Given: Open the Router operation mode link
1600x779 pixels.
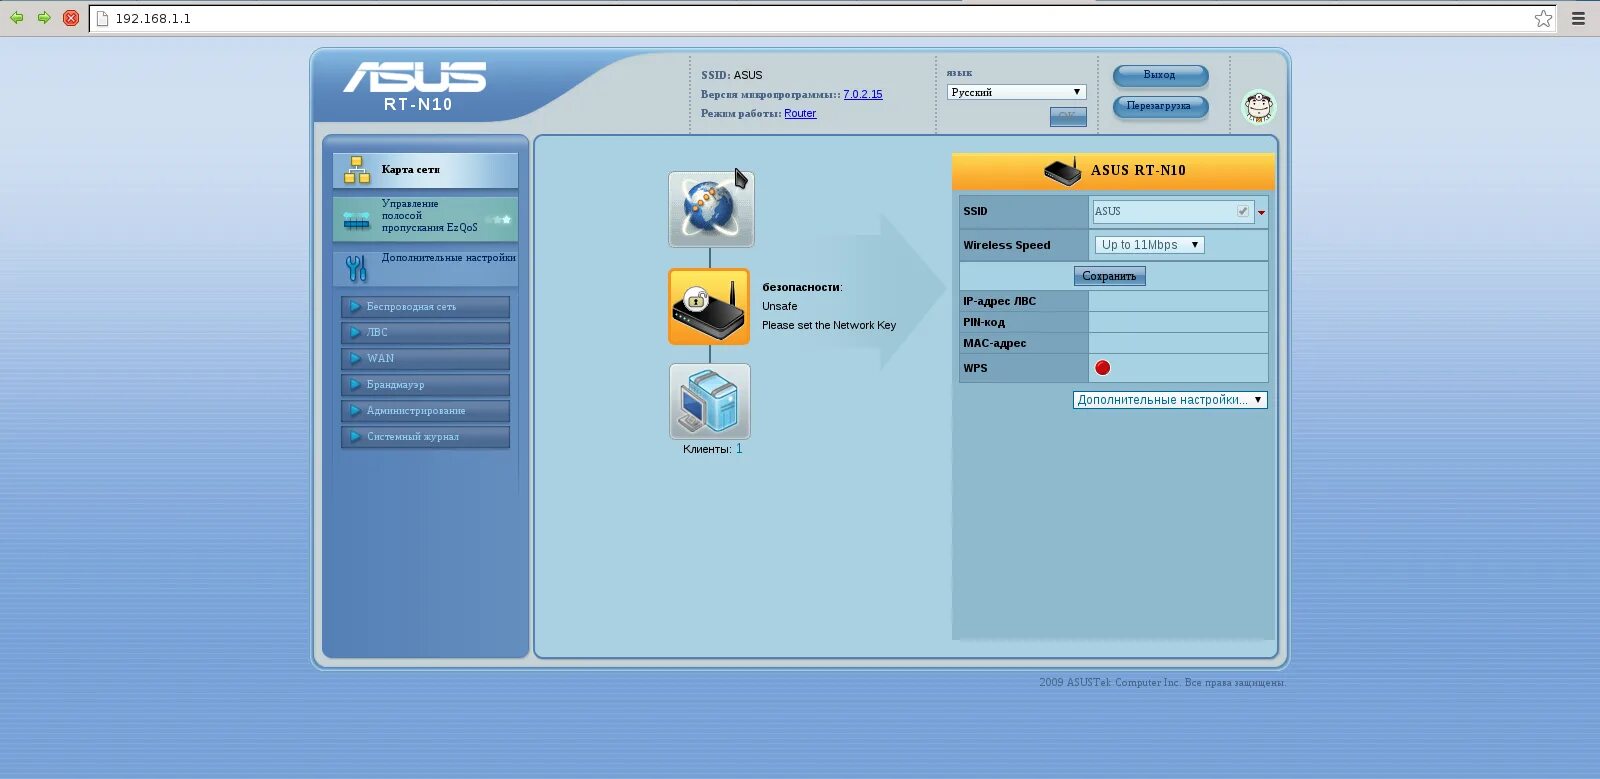Looking at the screenshot, I should (800, 114).
